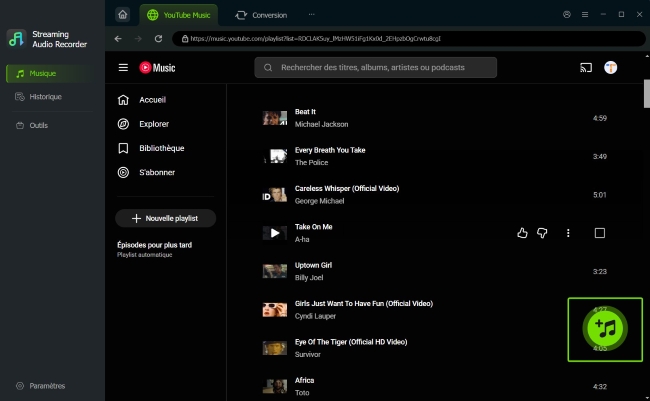
Task: Open artist Billy Joel
Action: [x=309, y=278]
